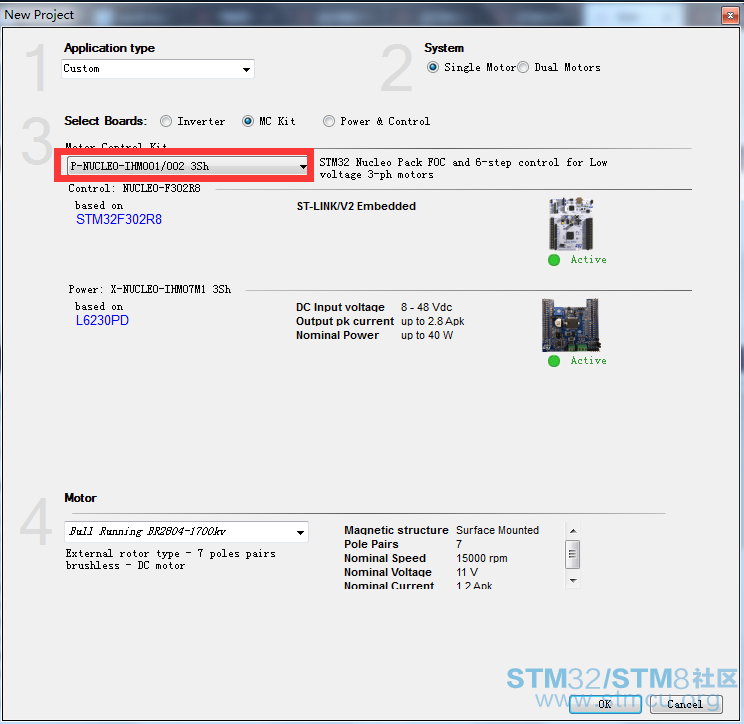Open the L6230PD link
The image size is (744, 724).
pos(102,320)
